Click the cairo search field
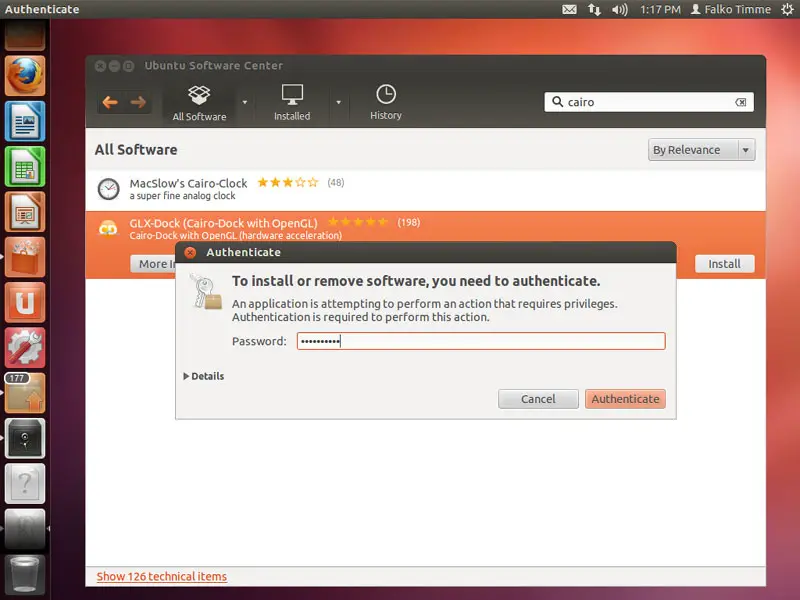Viewport: 800px width, 600px height. [649, 102]
